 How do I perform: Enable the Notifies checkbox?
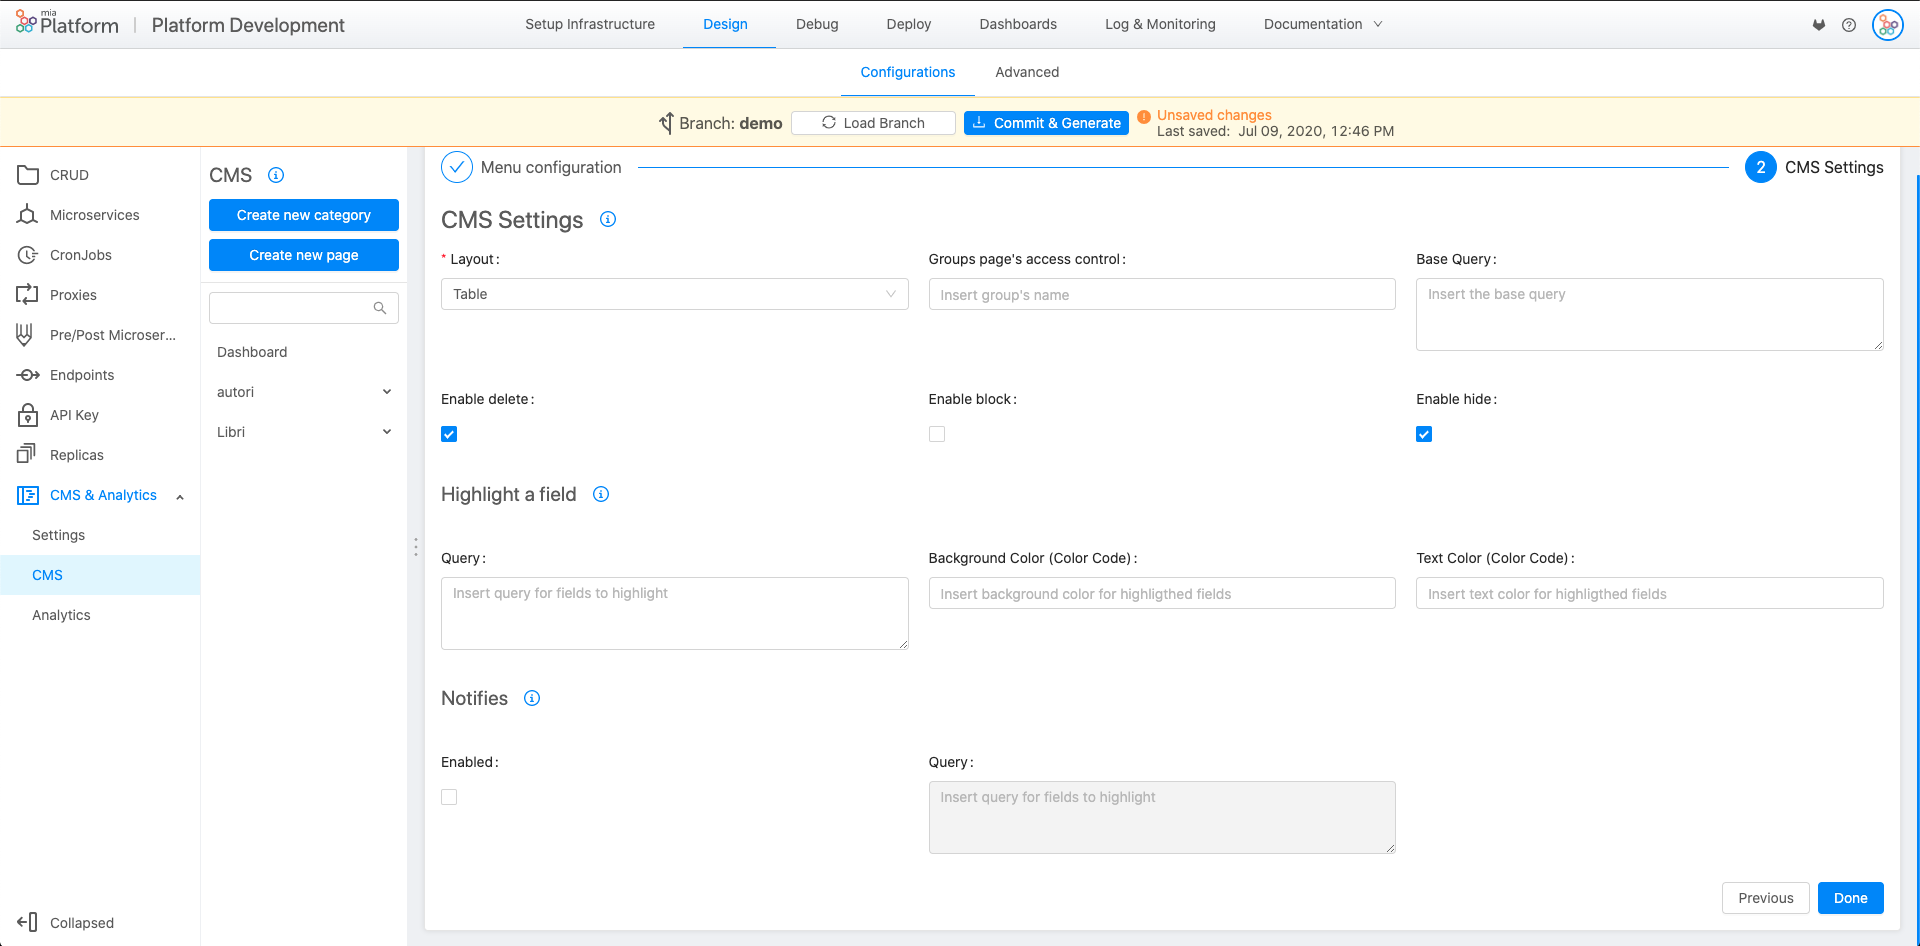pyautogui.click(x=449, y=797)
